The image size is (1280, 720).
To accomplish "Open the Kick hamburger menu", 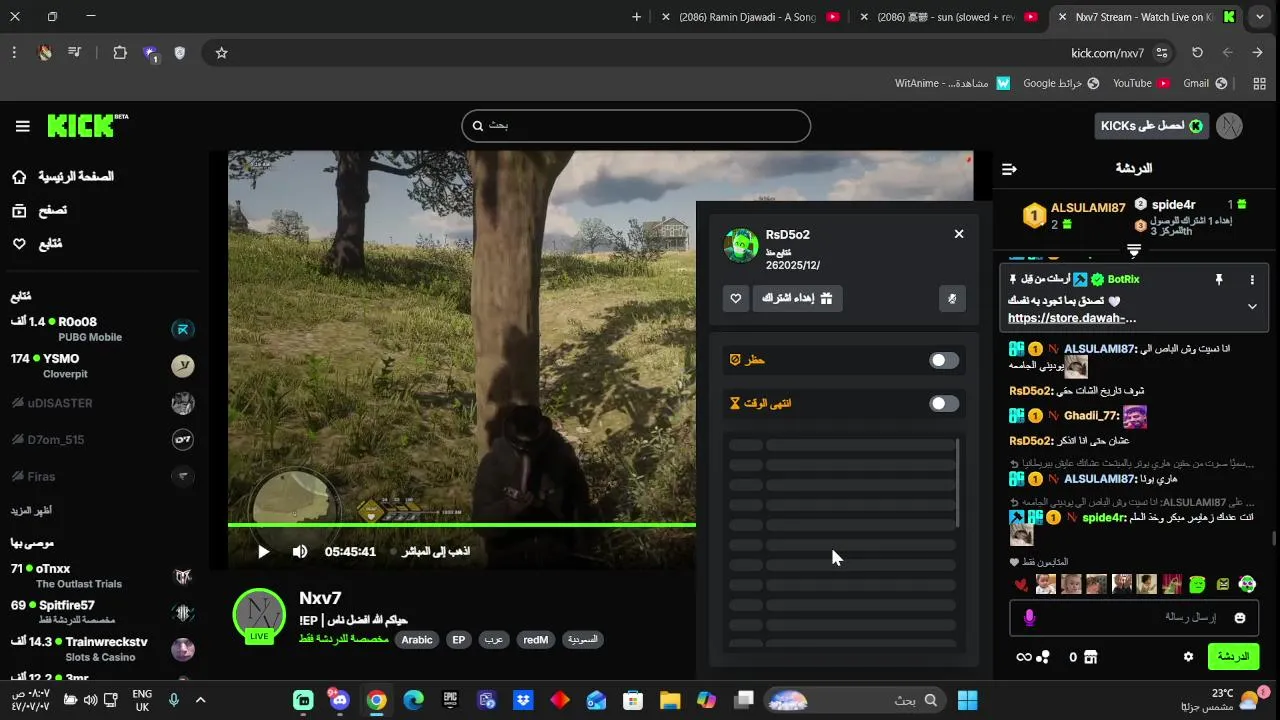I will point(22,126).
